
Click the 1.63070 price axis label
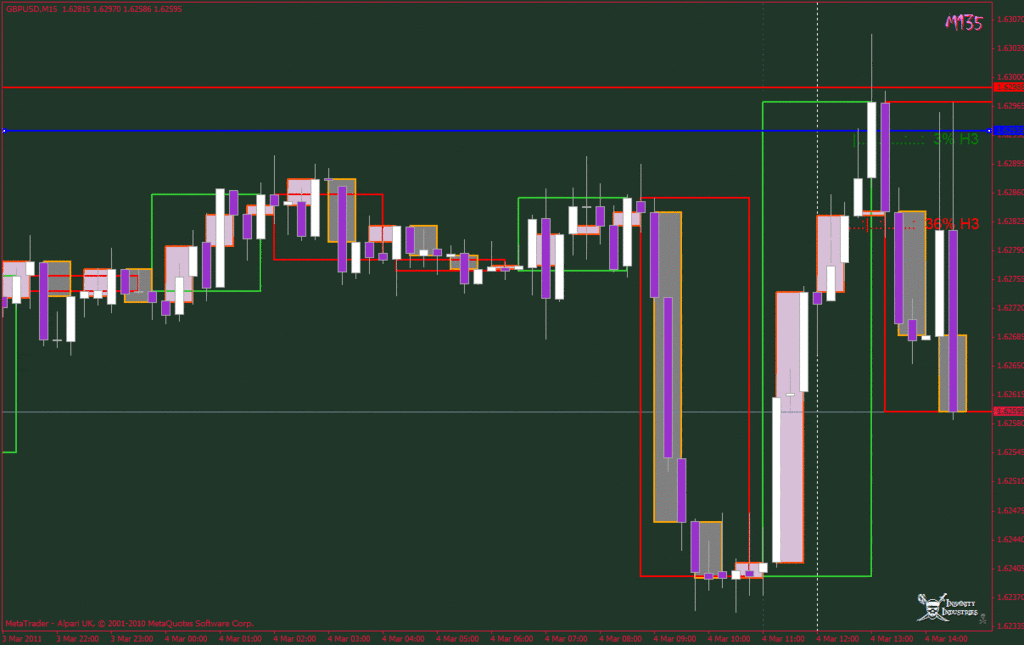click(x=1010, y=19)
